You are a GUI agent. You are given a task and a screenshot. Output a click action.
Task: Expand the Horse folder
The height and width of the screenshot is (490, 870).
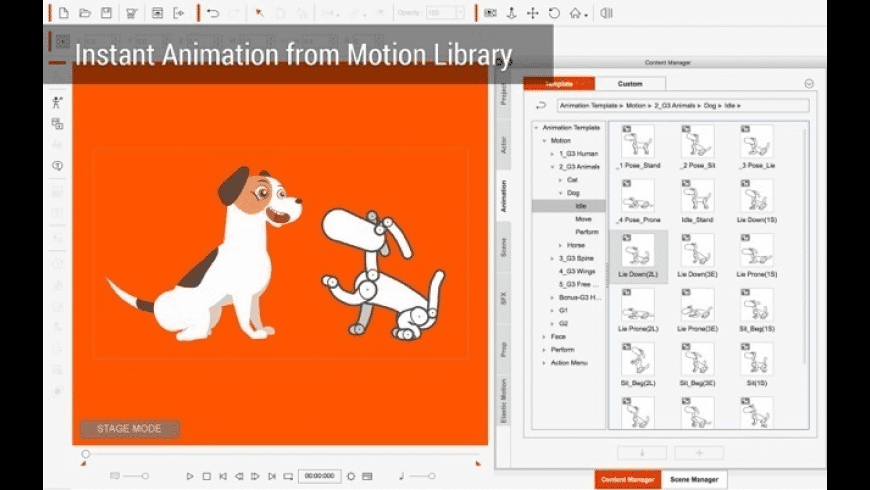[560, 245]
